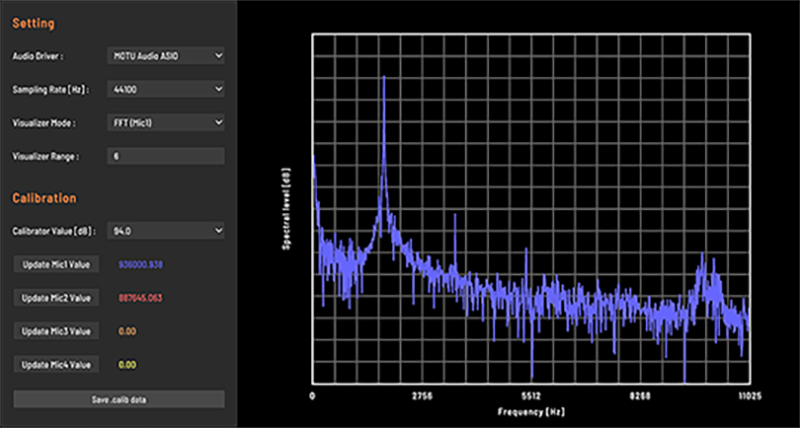Click the Visualizer Mode label
Viewport: 800px width, 428px height.
44,123
